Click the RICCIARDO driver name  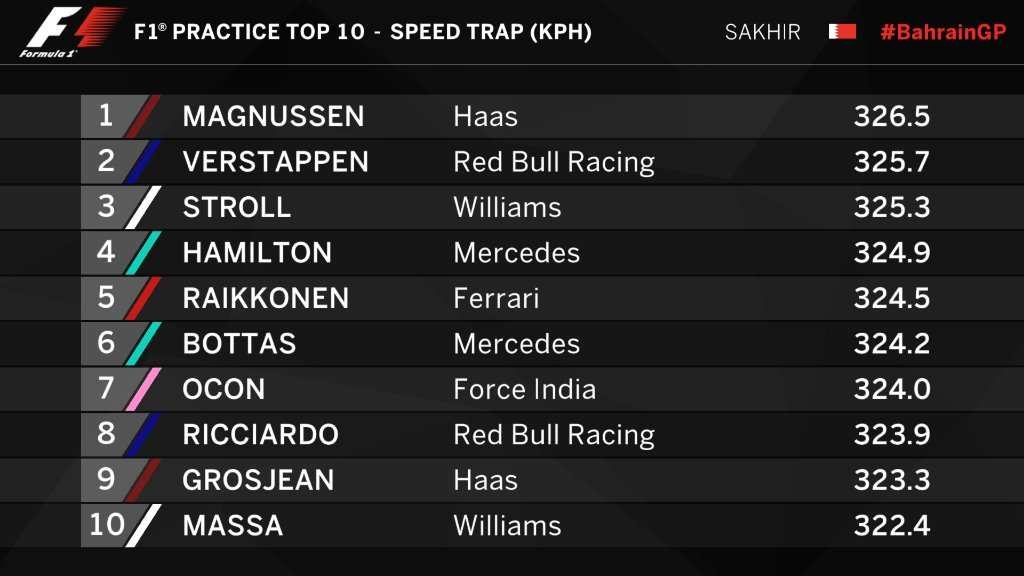(x=260, y=434)
